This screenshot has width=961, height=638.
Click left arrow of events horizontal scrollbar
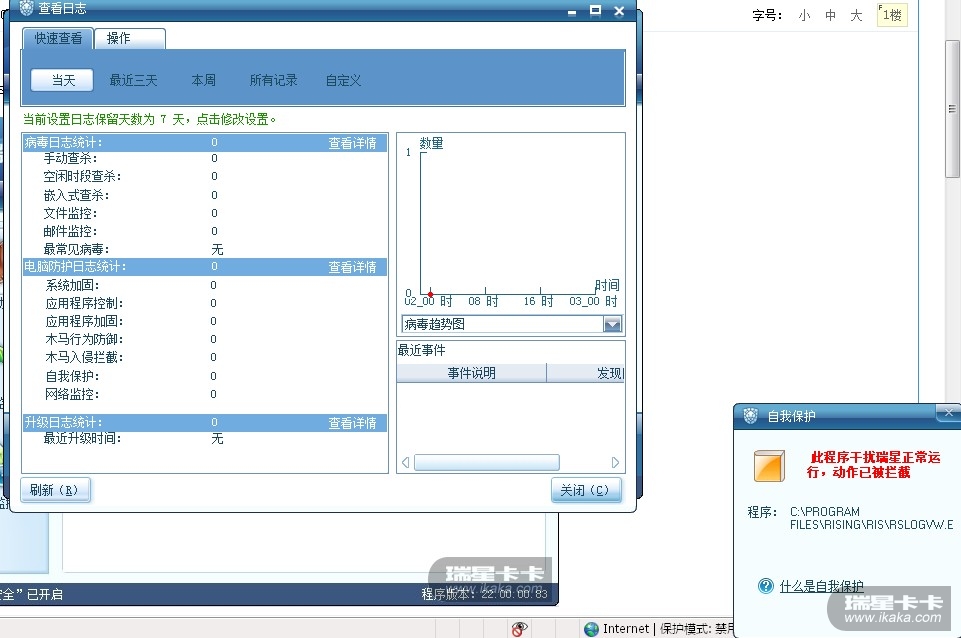(x=405, y=463)
